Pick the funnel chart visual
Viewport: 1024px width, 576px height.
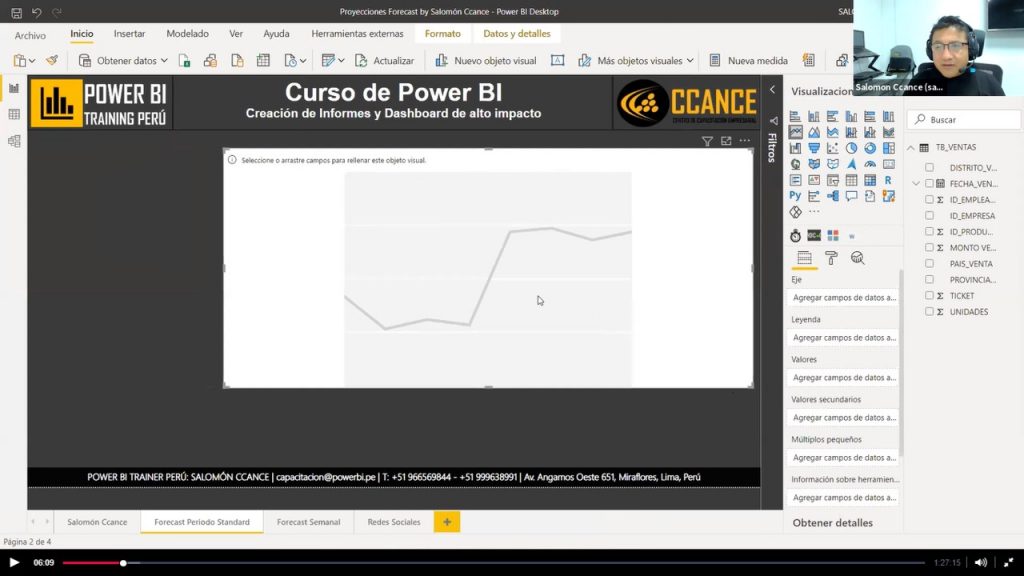pyautogui.click(x=814, y=148)
